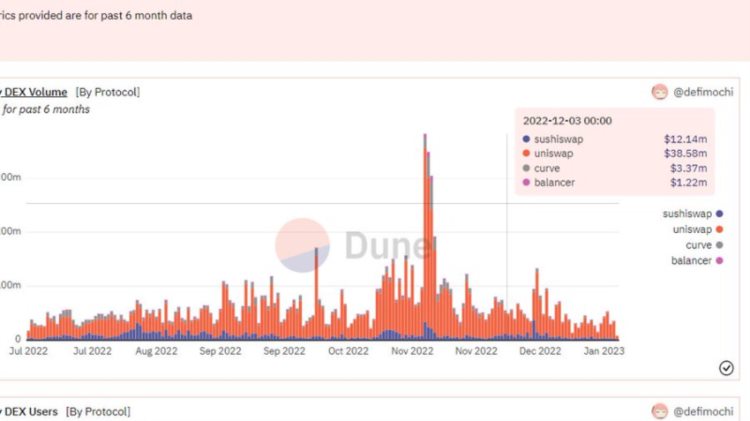The image size is (750, 421).
Task: Toggle uniswap series label in chart legend
Action: click(x=689, y=229)
